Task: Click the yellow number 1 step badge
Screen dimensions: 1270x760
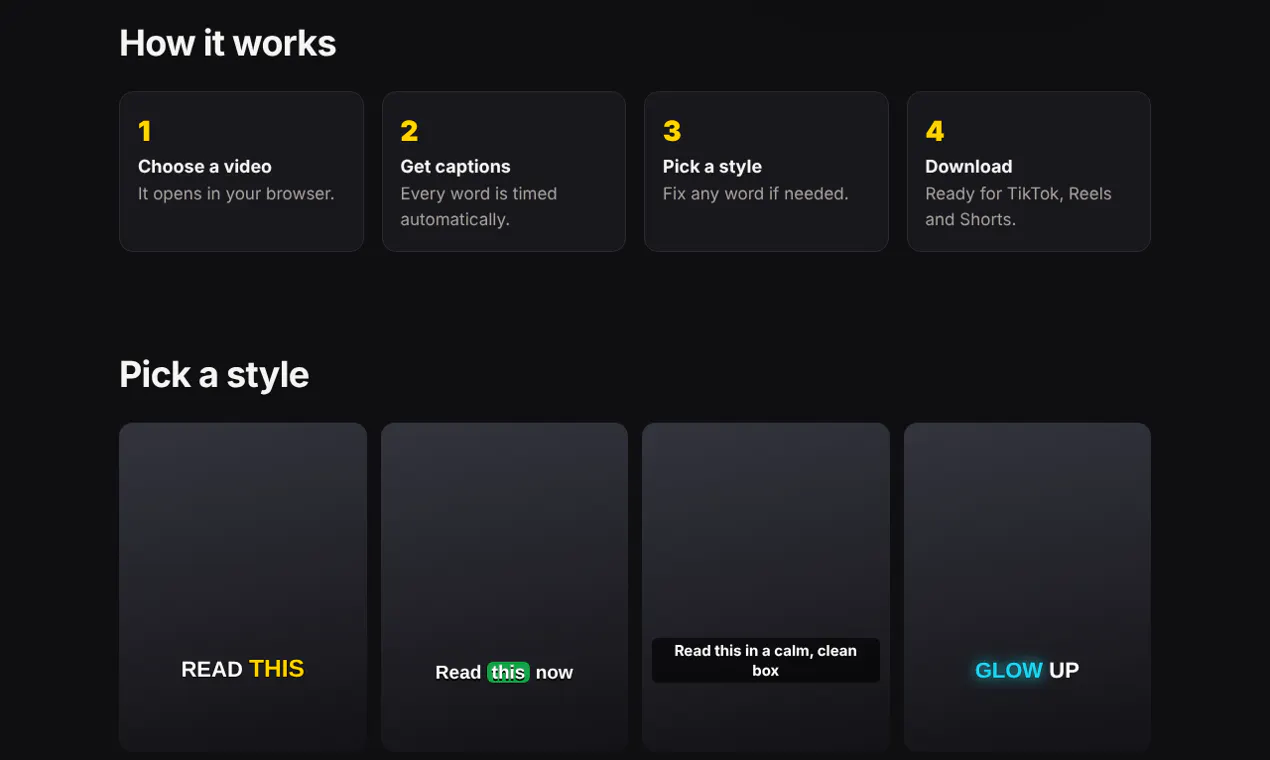Action: pos(145,131)
